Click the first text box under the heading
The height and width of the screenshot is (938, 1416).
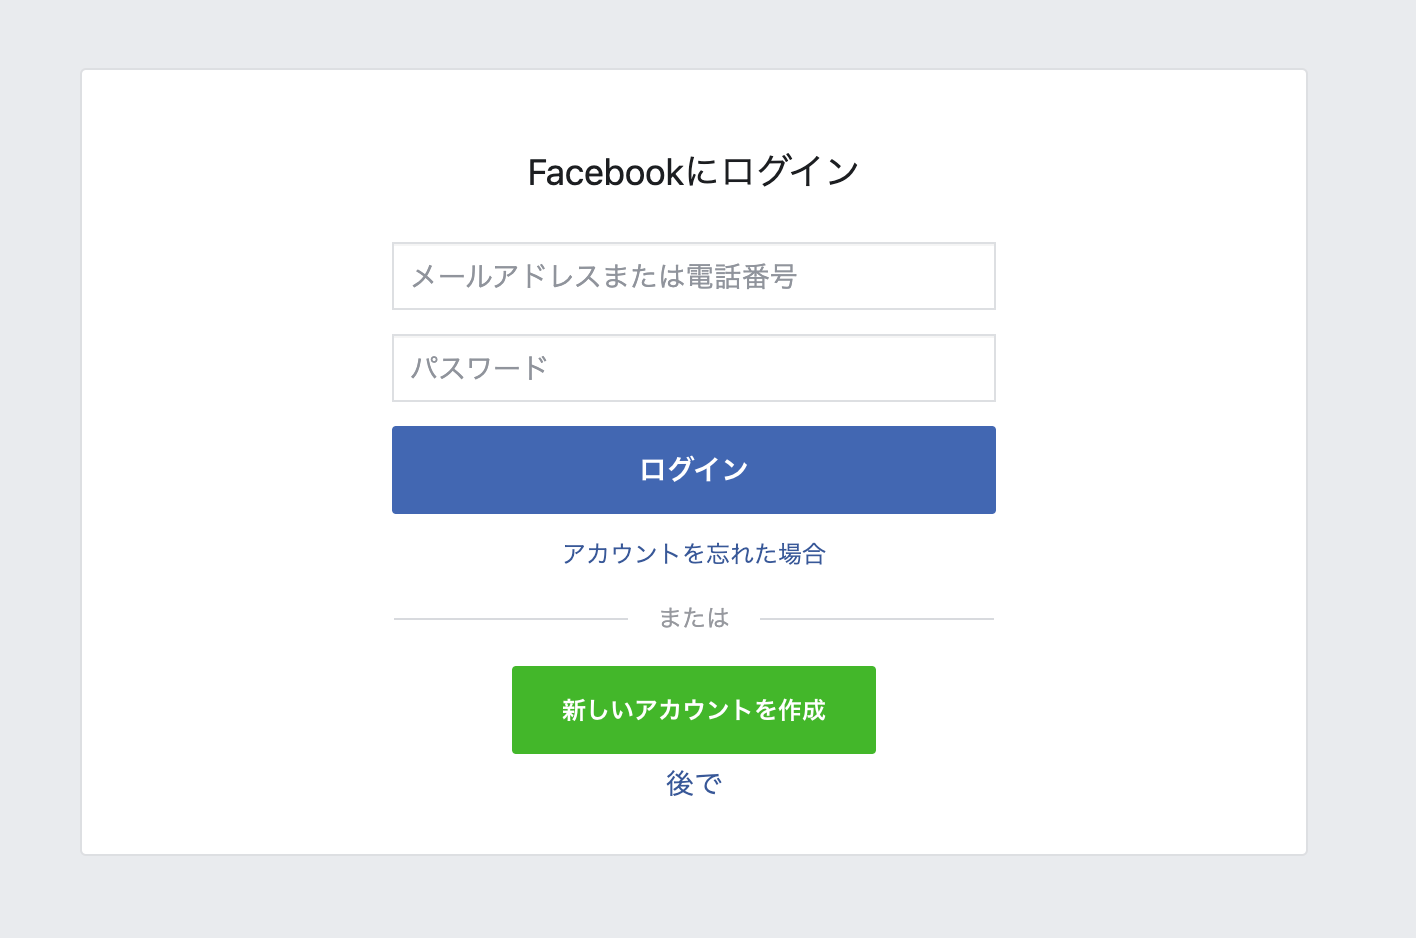[x=693, y=276]
